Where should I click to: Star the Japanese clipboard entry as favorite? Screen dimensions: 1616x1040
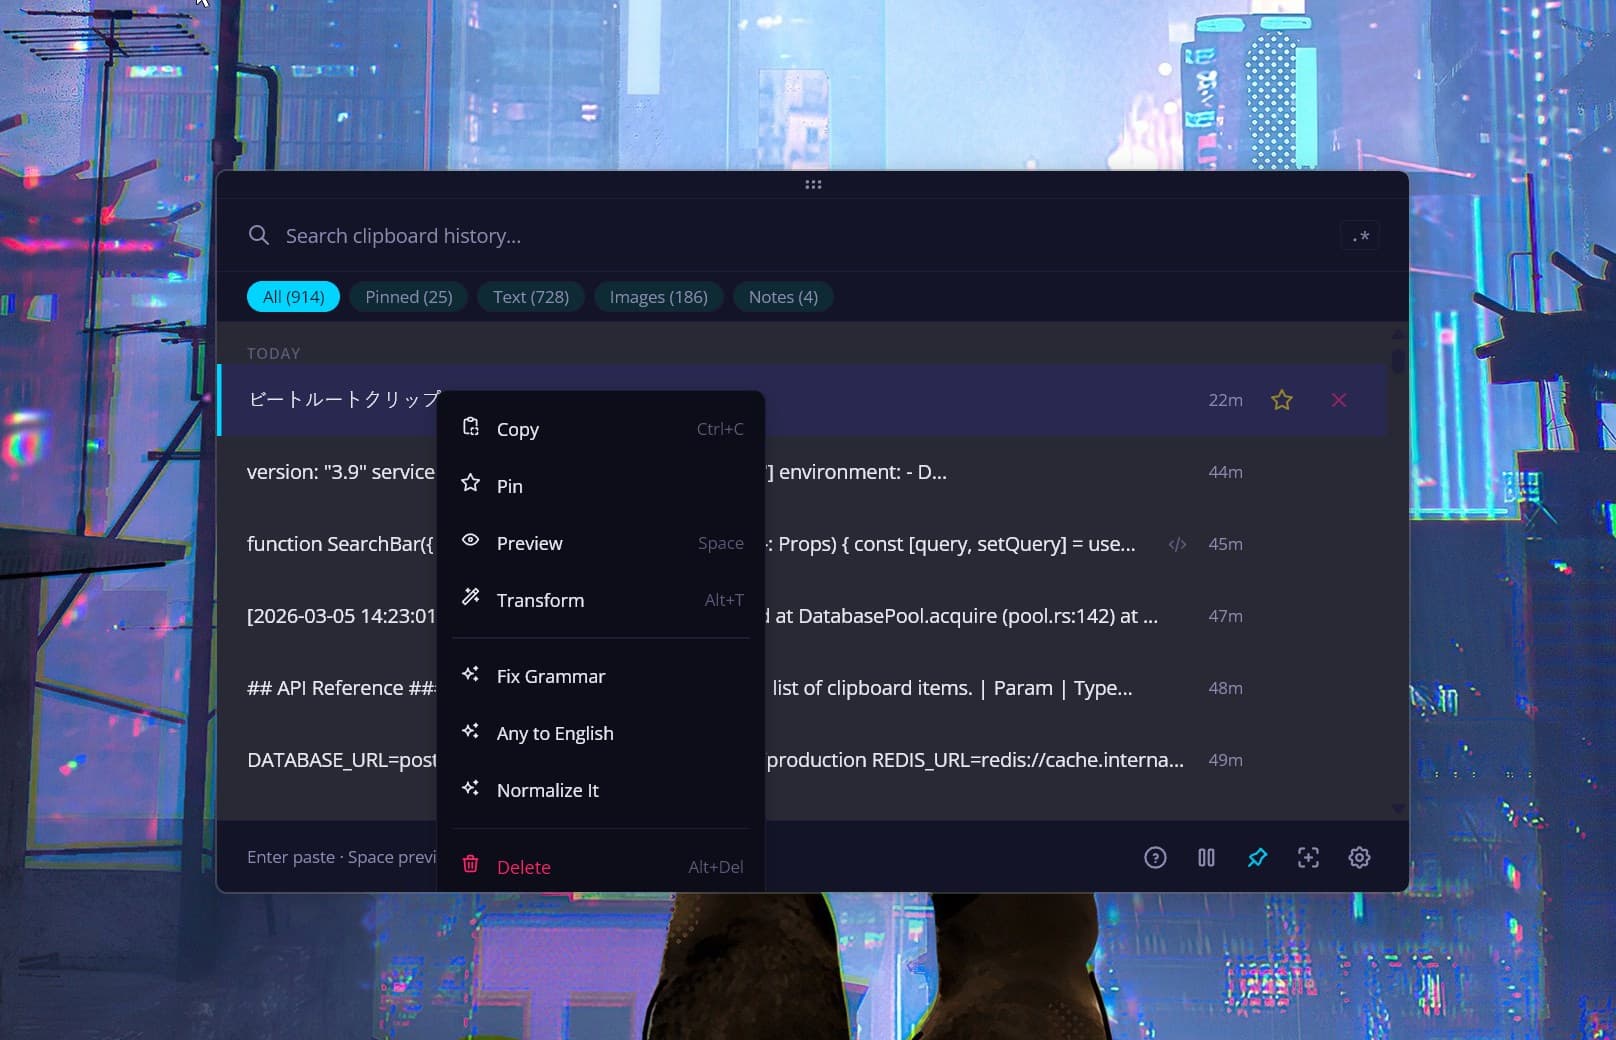[x=1281, y=399]
